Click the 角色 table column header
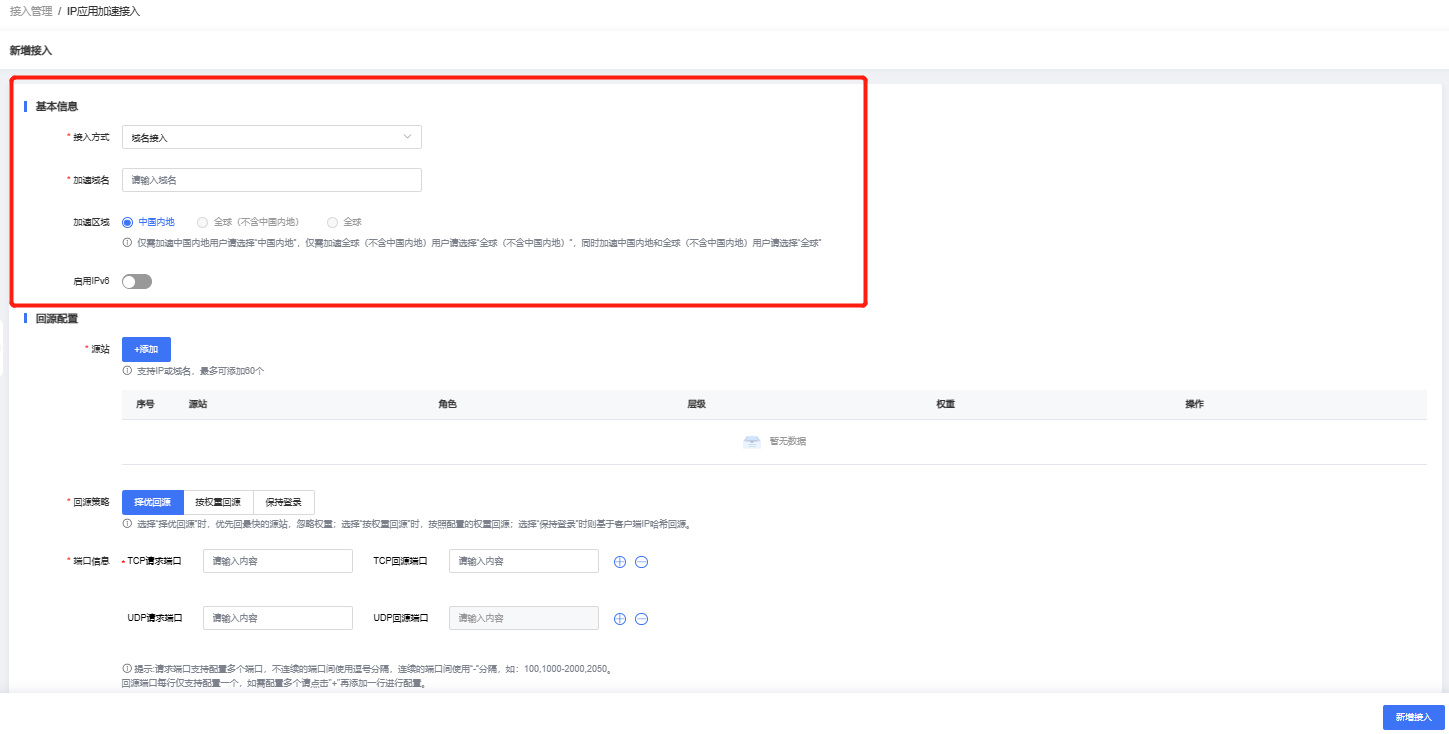Screen dimensions: 1449x734 tap(447, 404)
